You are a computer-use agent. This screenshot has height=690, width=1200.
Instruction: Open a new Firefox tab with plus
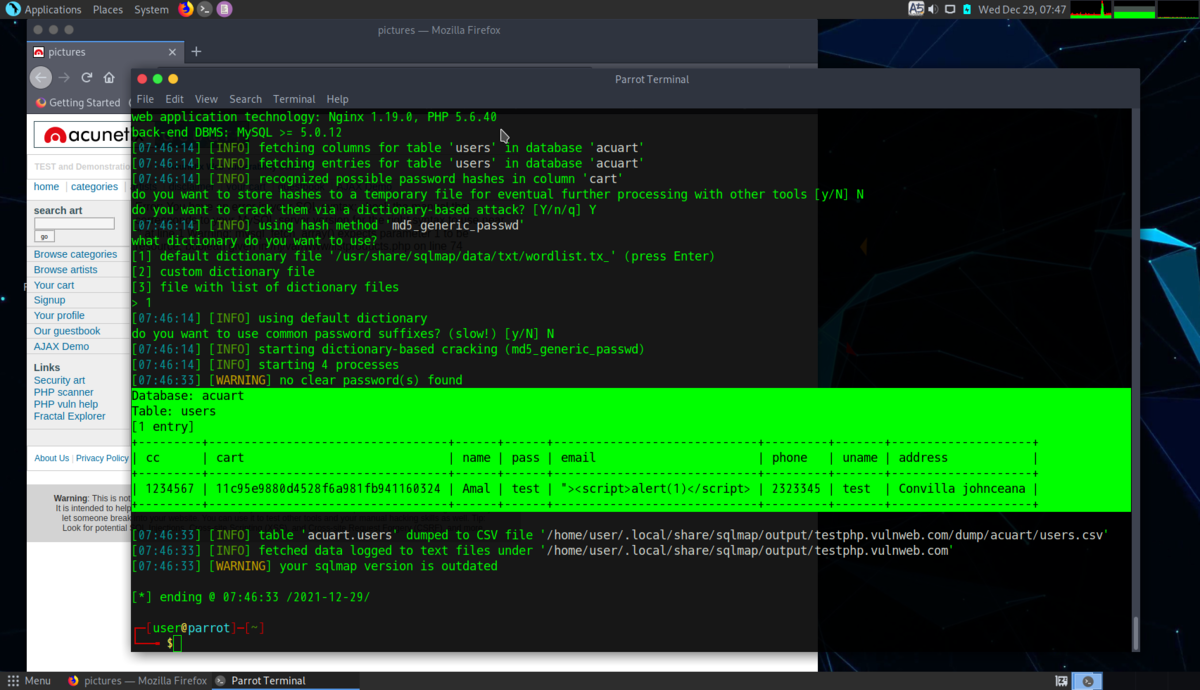coord(196,51)
